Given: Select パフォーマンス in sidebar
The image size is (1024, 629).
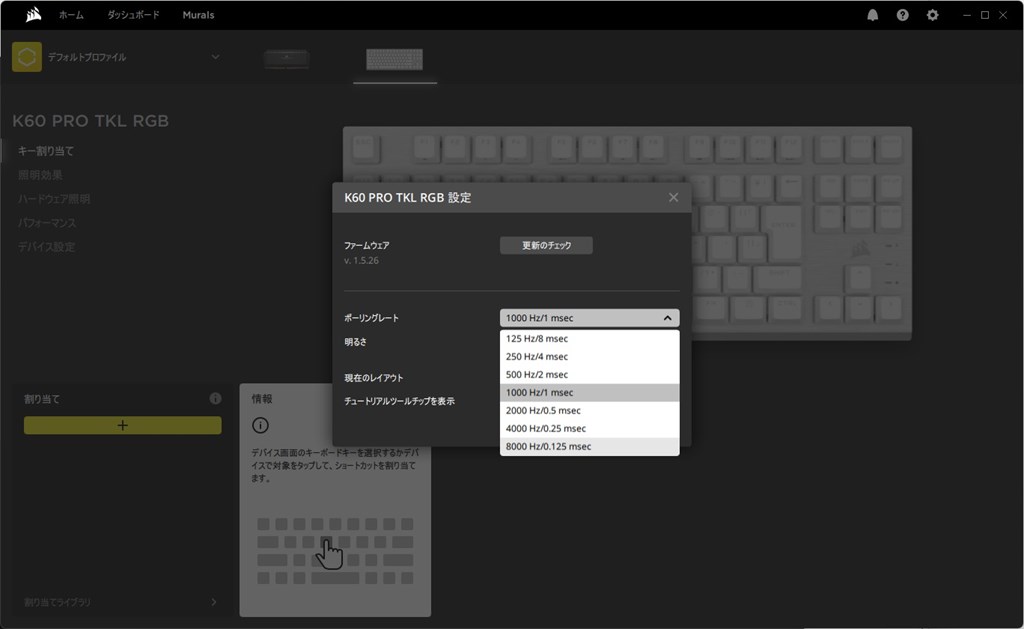Looking at the screenshot, I should [x=46, y=223].
